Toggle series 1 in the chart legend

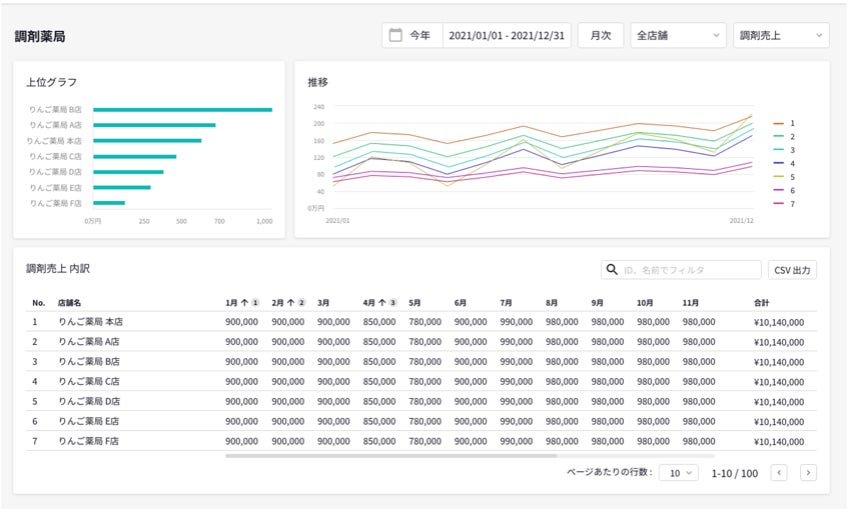tap(785, 123)
